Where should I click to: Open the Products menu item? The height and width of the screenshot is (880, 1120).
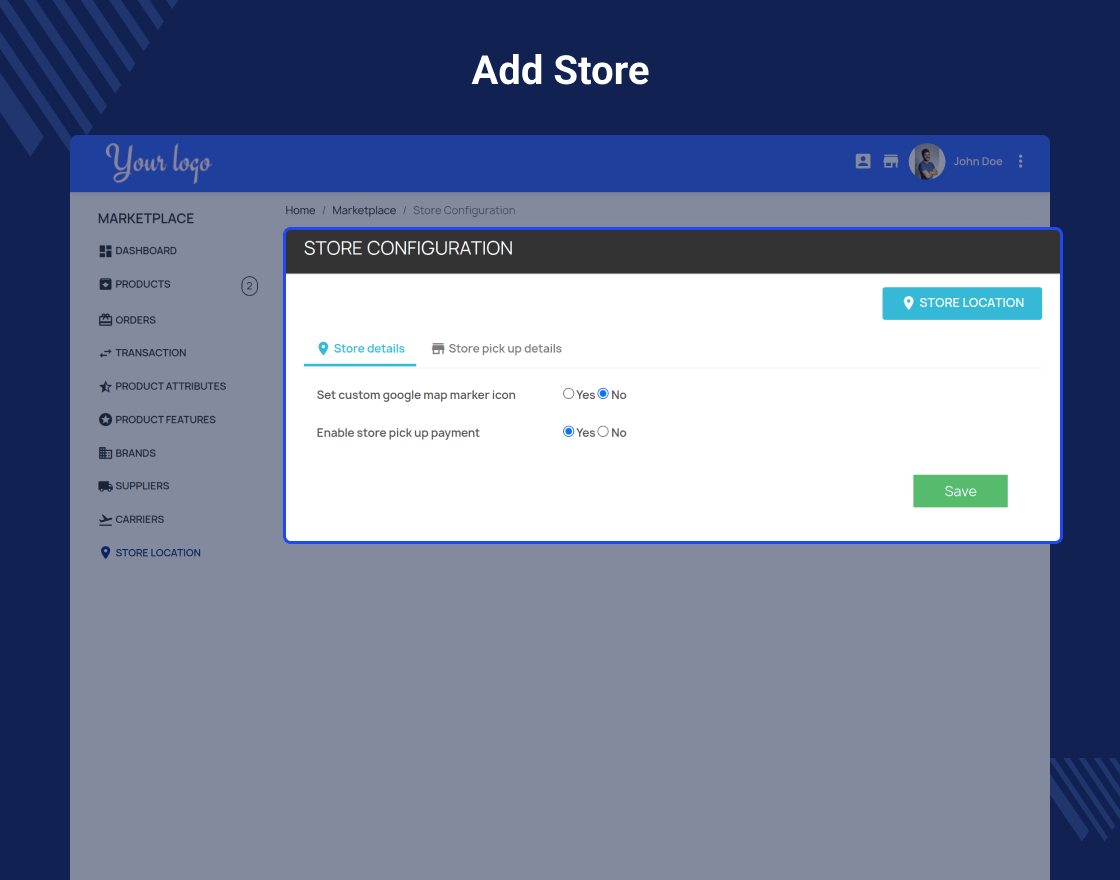(x=143, y=284)
